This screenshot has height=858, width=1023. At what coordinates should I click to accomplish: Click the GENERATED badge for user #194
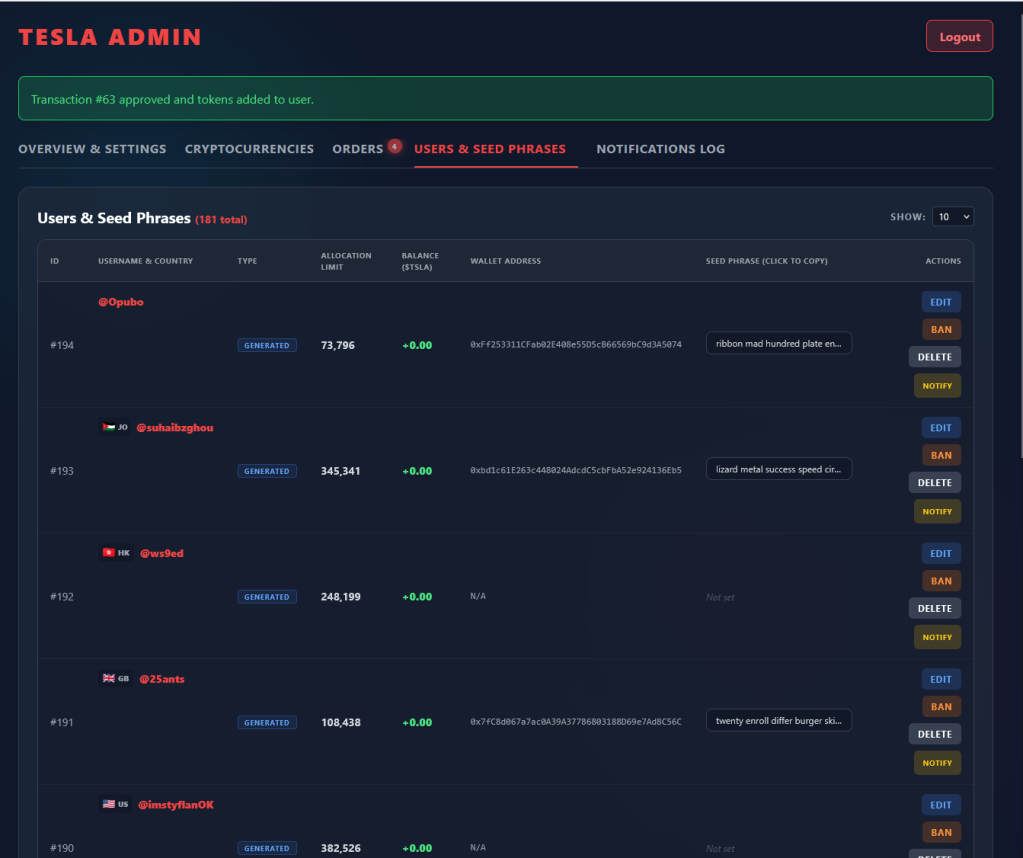click(267, 345)
